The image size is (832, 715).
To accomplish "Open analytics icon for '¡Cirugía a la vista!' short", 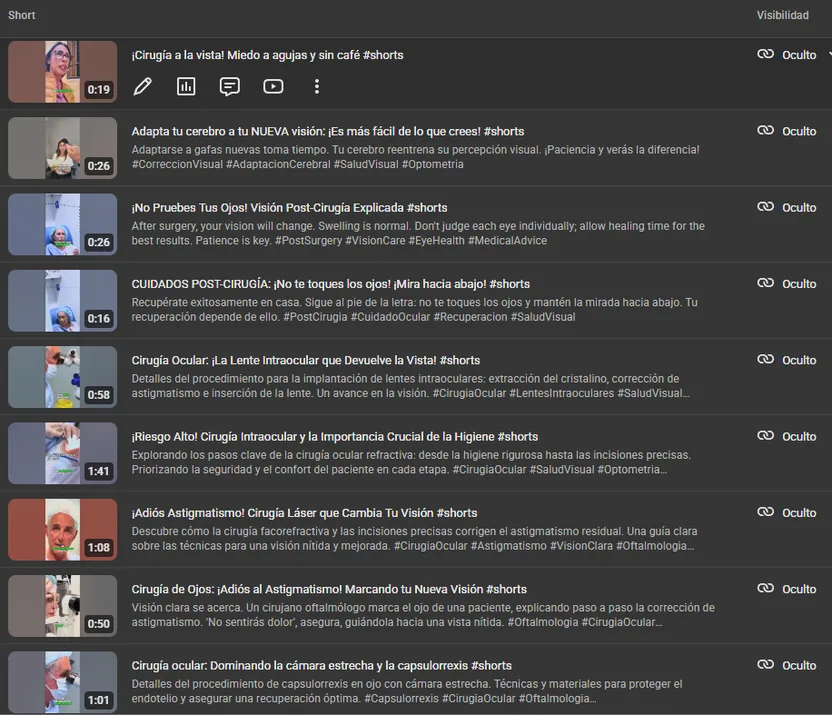I will coord(186,86).
